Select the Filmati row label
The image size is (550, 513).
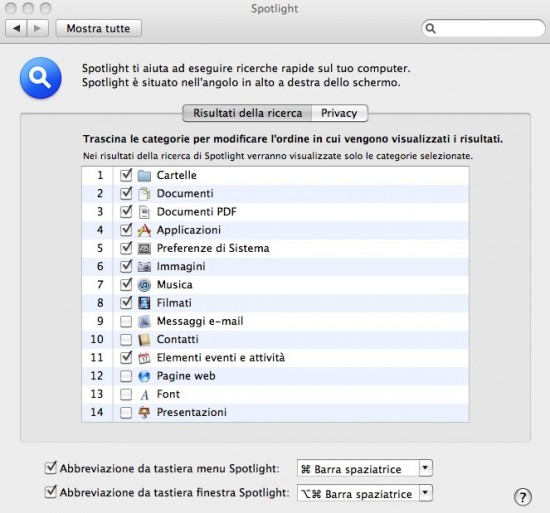click(x=174, y=303)
